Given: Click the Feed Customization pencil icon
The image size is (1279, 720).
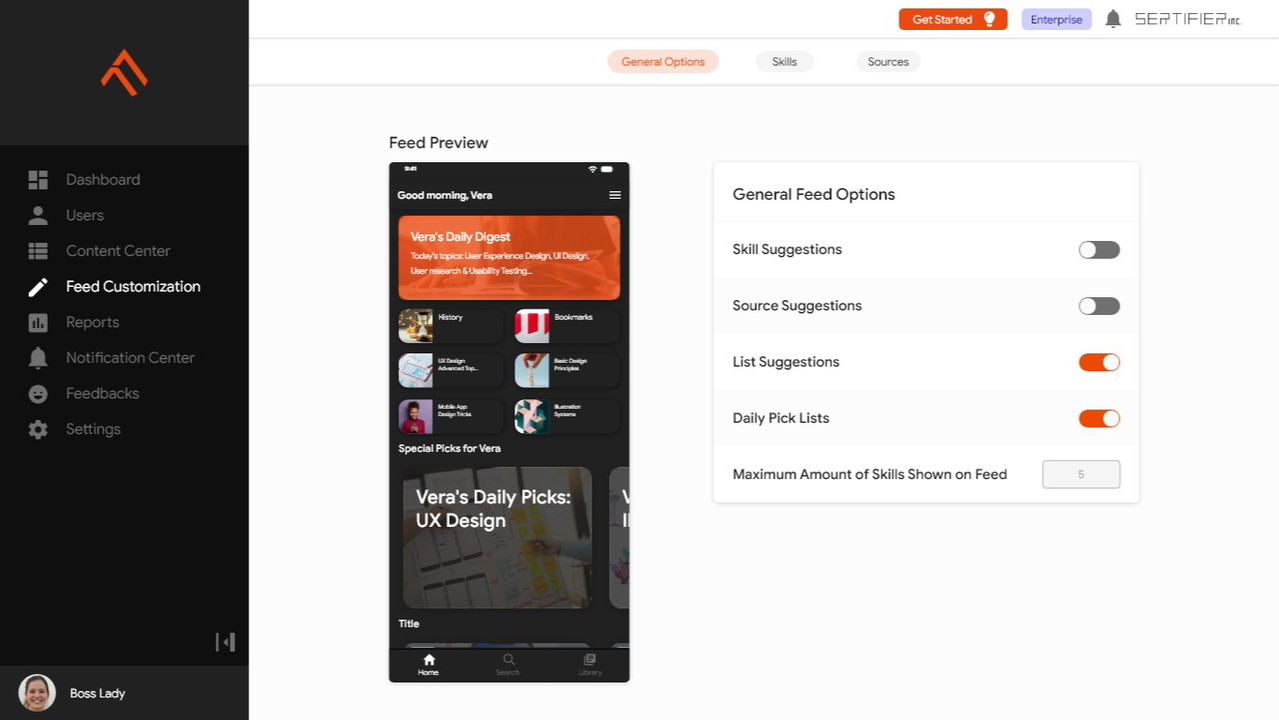Looking at the screenshot, I should tap(38, 287).
